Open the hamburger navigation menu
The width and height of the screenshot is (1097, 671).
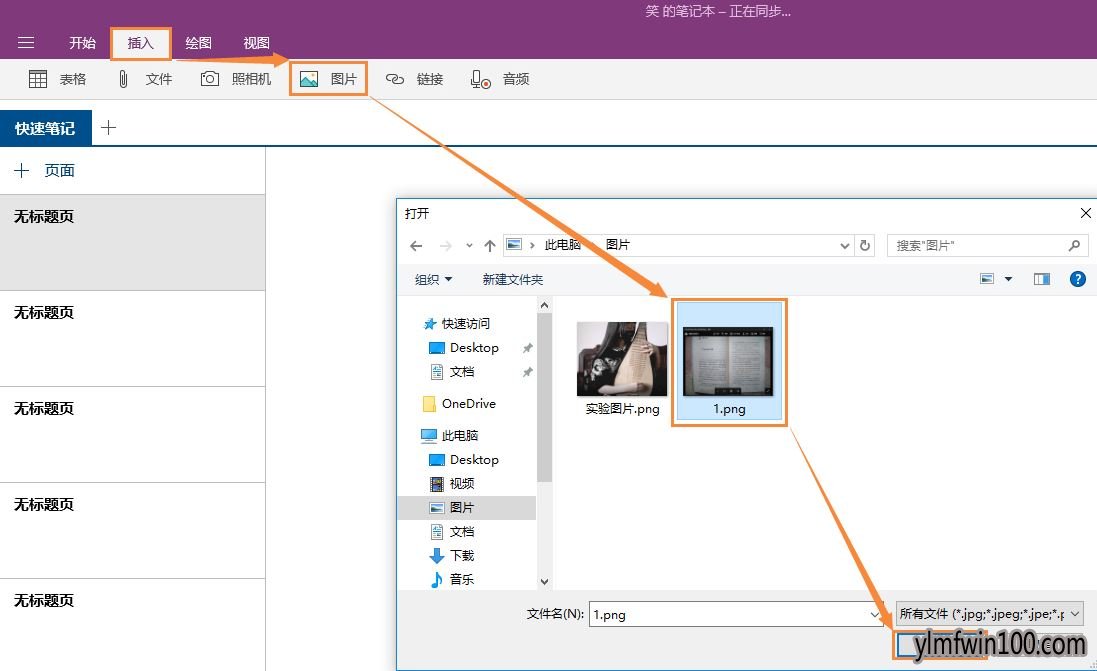pyautogui.click(x=26, y=43)
